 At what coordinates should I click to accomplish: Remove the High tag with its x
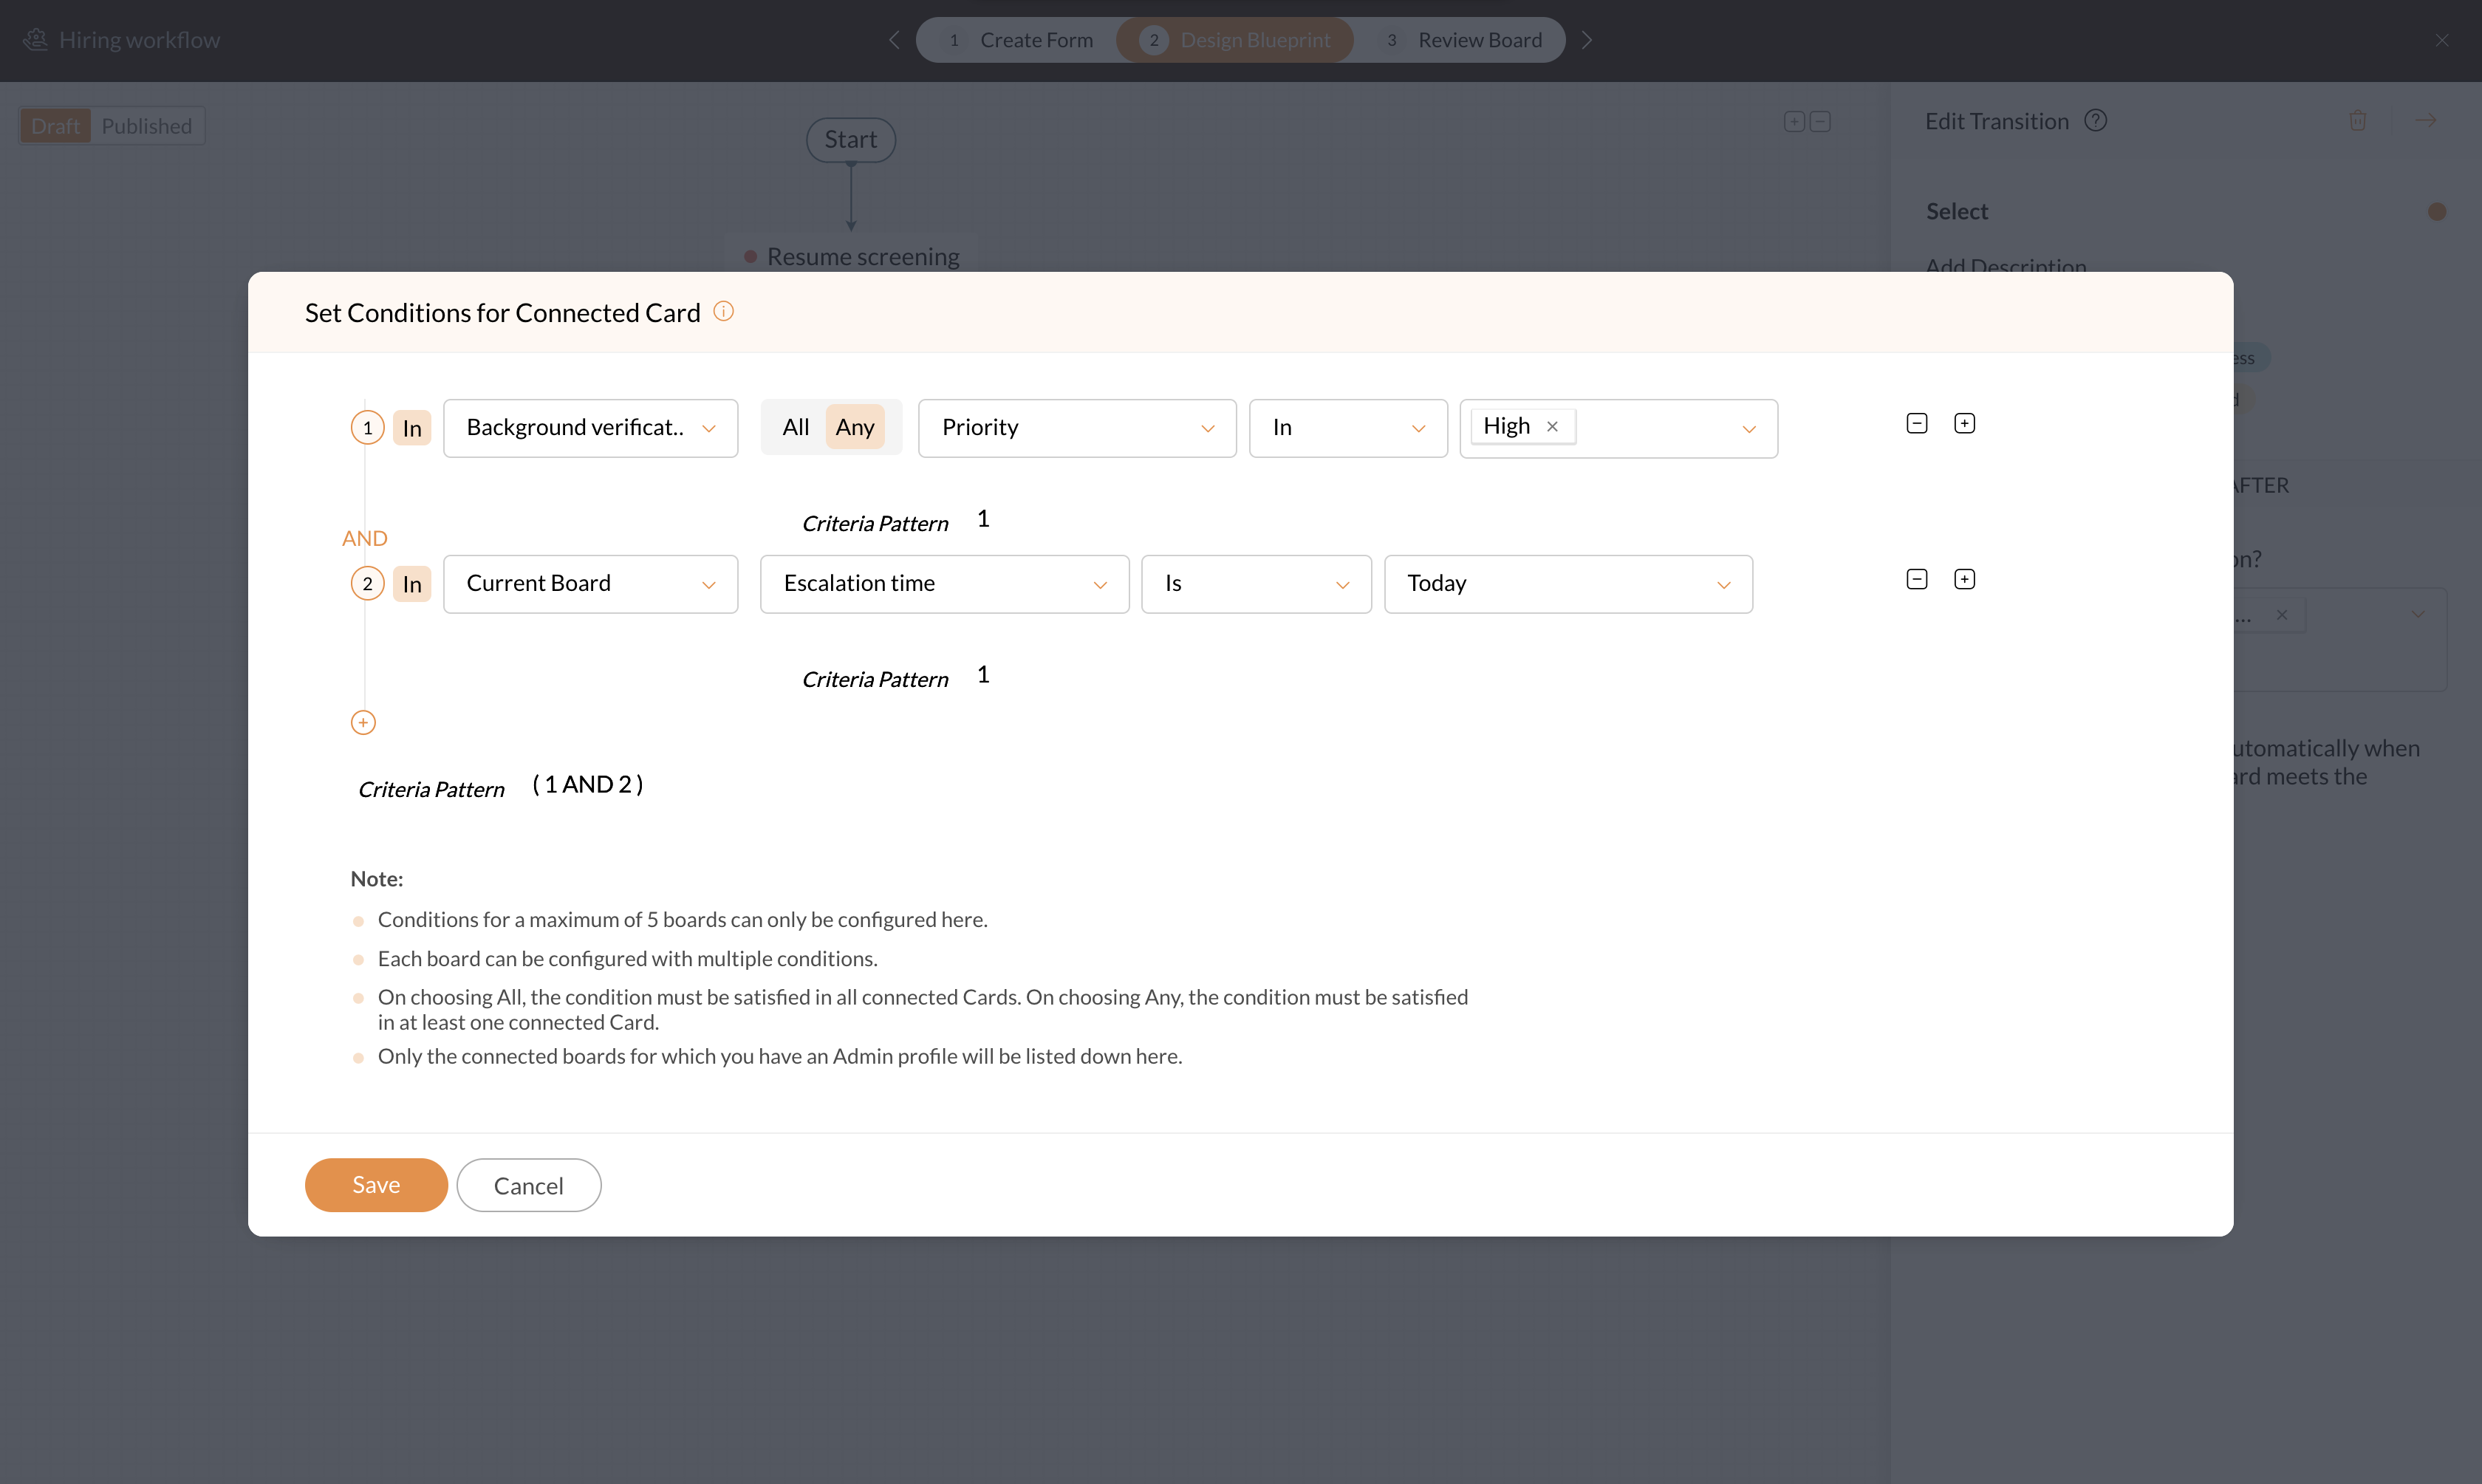pyautogui.click(x=1552, y=427)
